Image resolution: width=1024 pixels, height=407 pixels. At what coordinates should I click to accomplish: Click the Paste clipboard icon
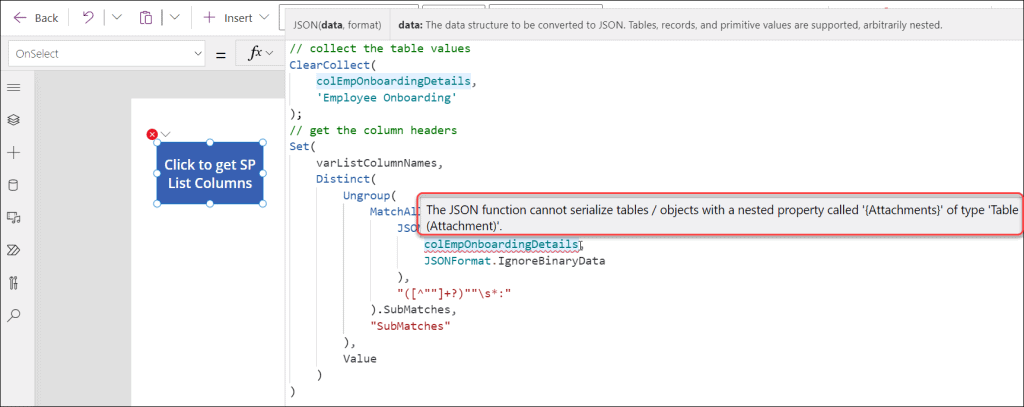tap(145, 18)
